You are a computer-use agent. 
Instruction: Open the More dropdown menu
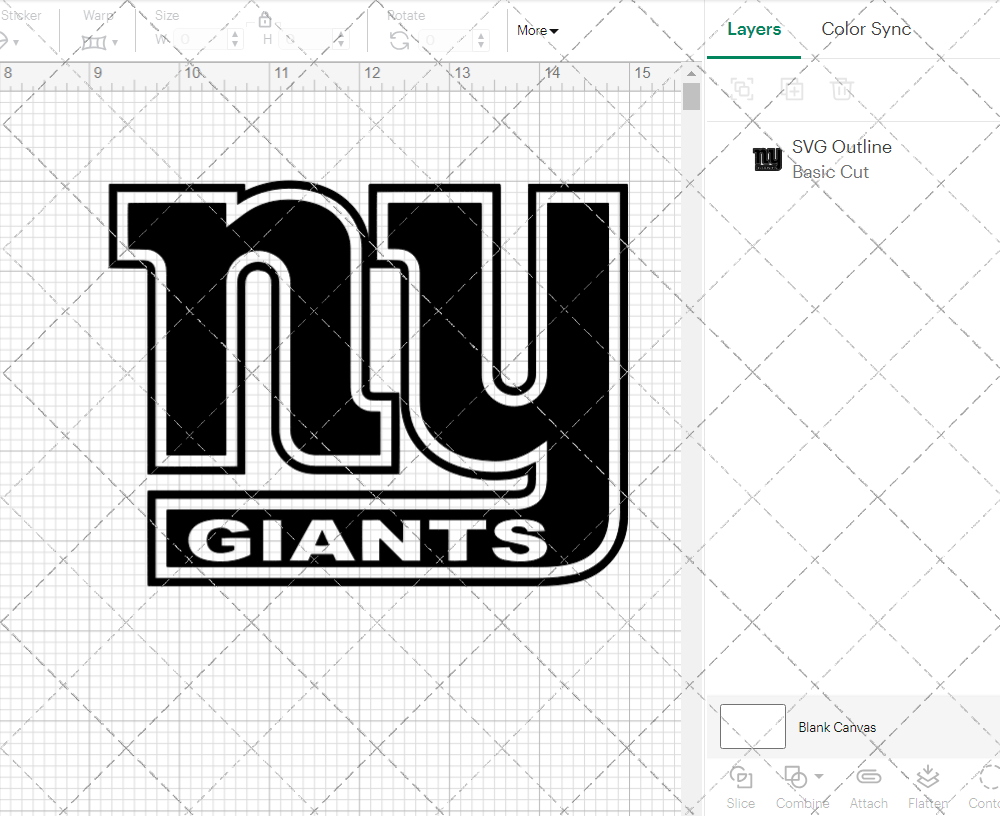537,30
